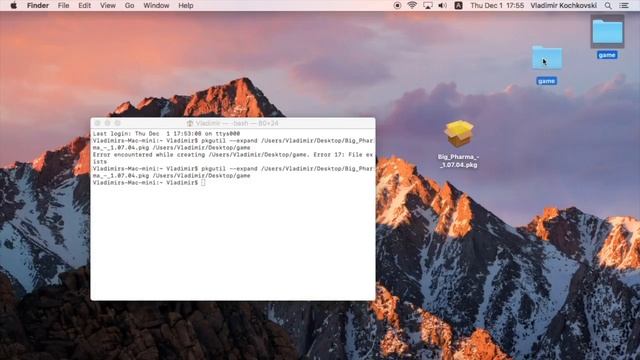Screen dimensions: 640x360
Task: Open Notification Center
Action: pos(624,5)
